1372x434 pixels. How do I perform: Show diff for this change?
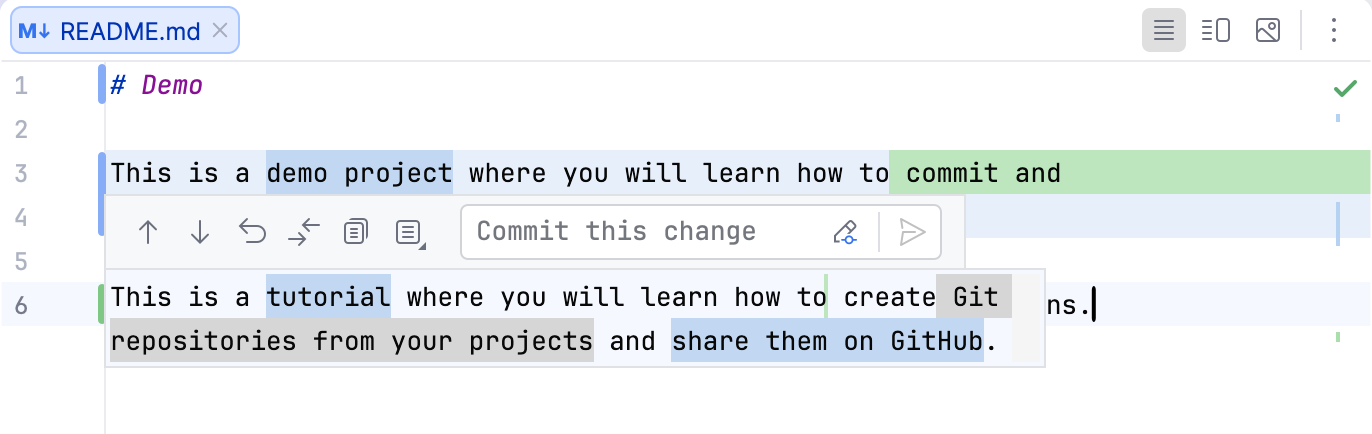point(304,232)
